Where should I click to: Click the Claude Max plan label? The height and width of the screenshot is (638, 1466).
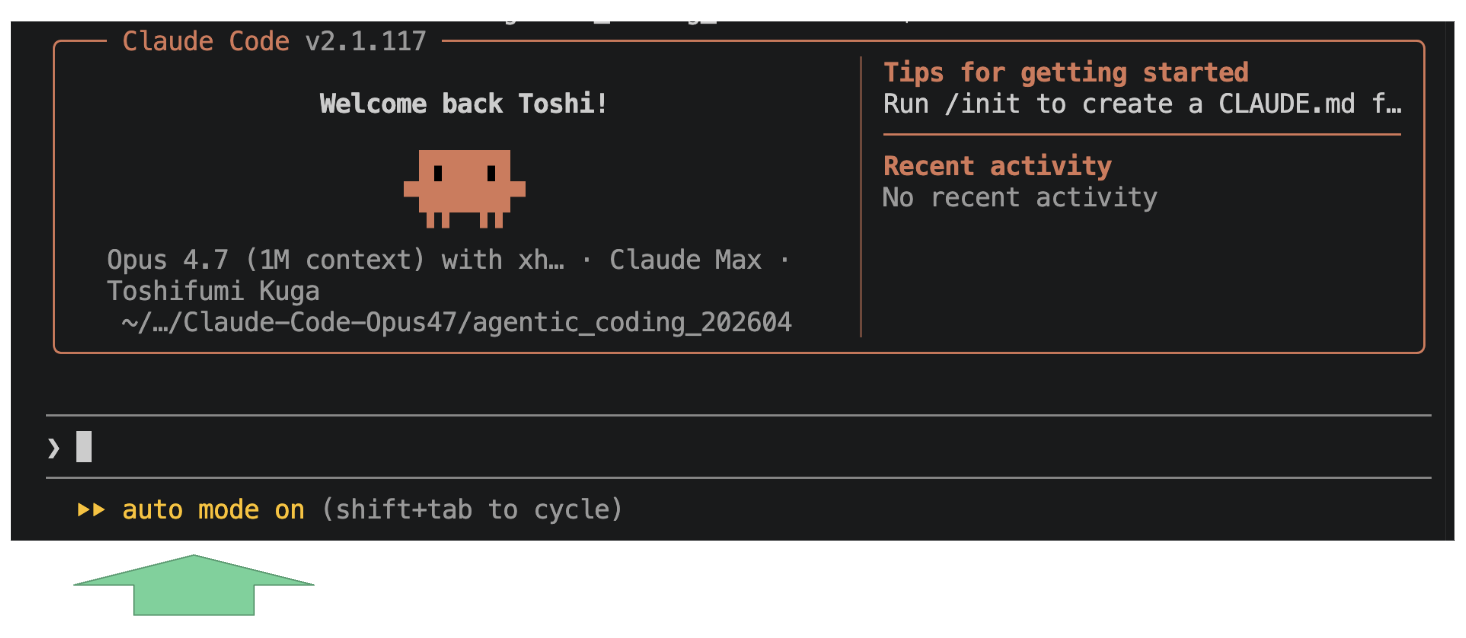686,260
